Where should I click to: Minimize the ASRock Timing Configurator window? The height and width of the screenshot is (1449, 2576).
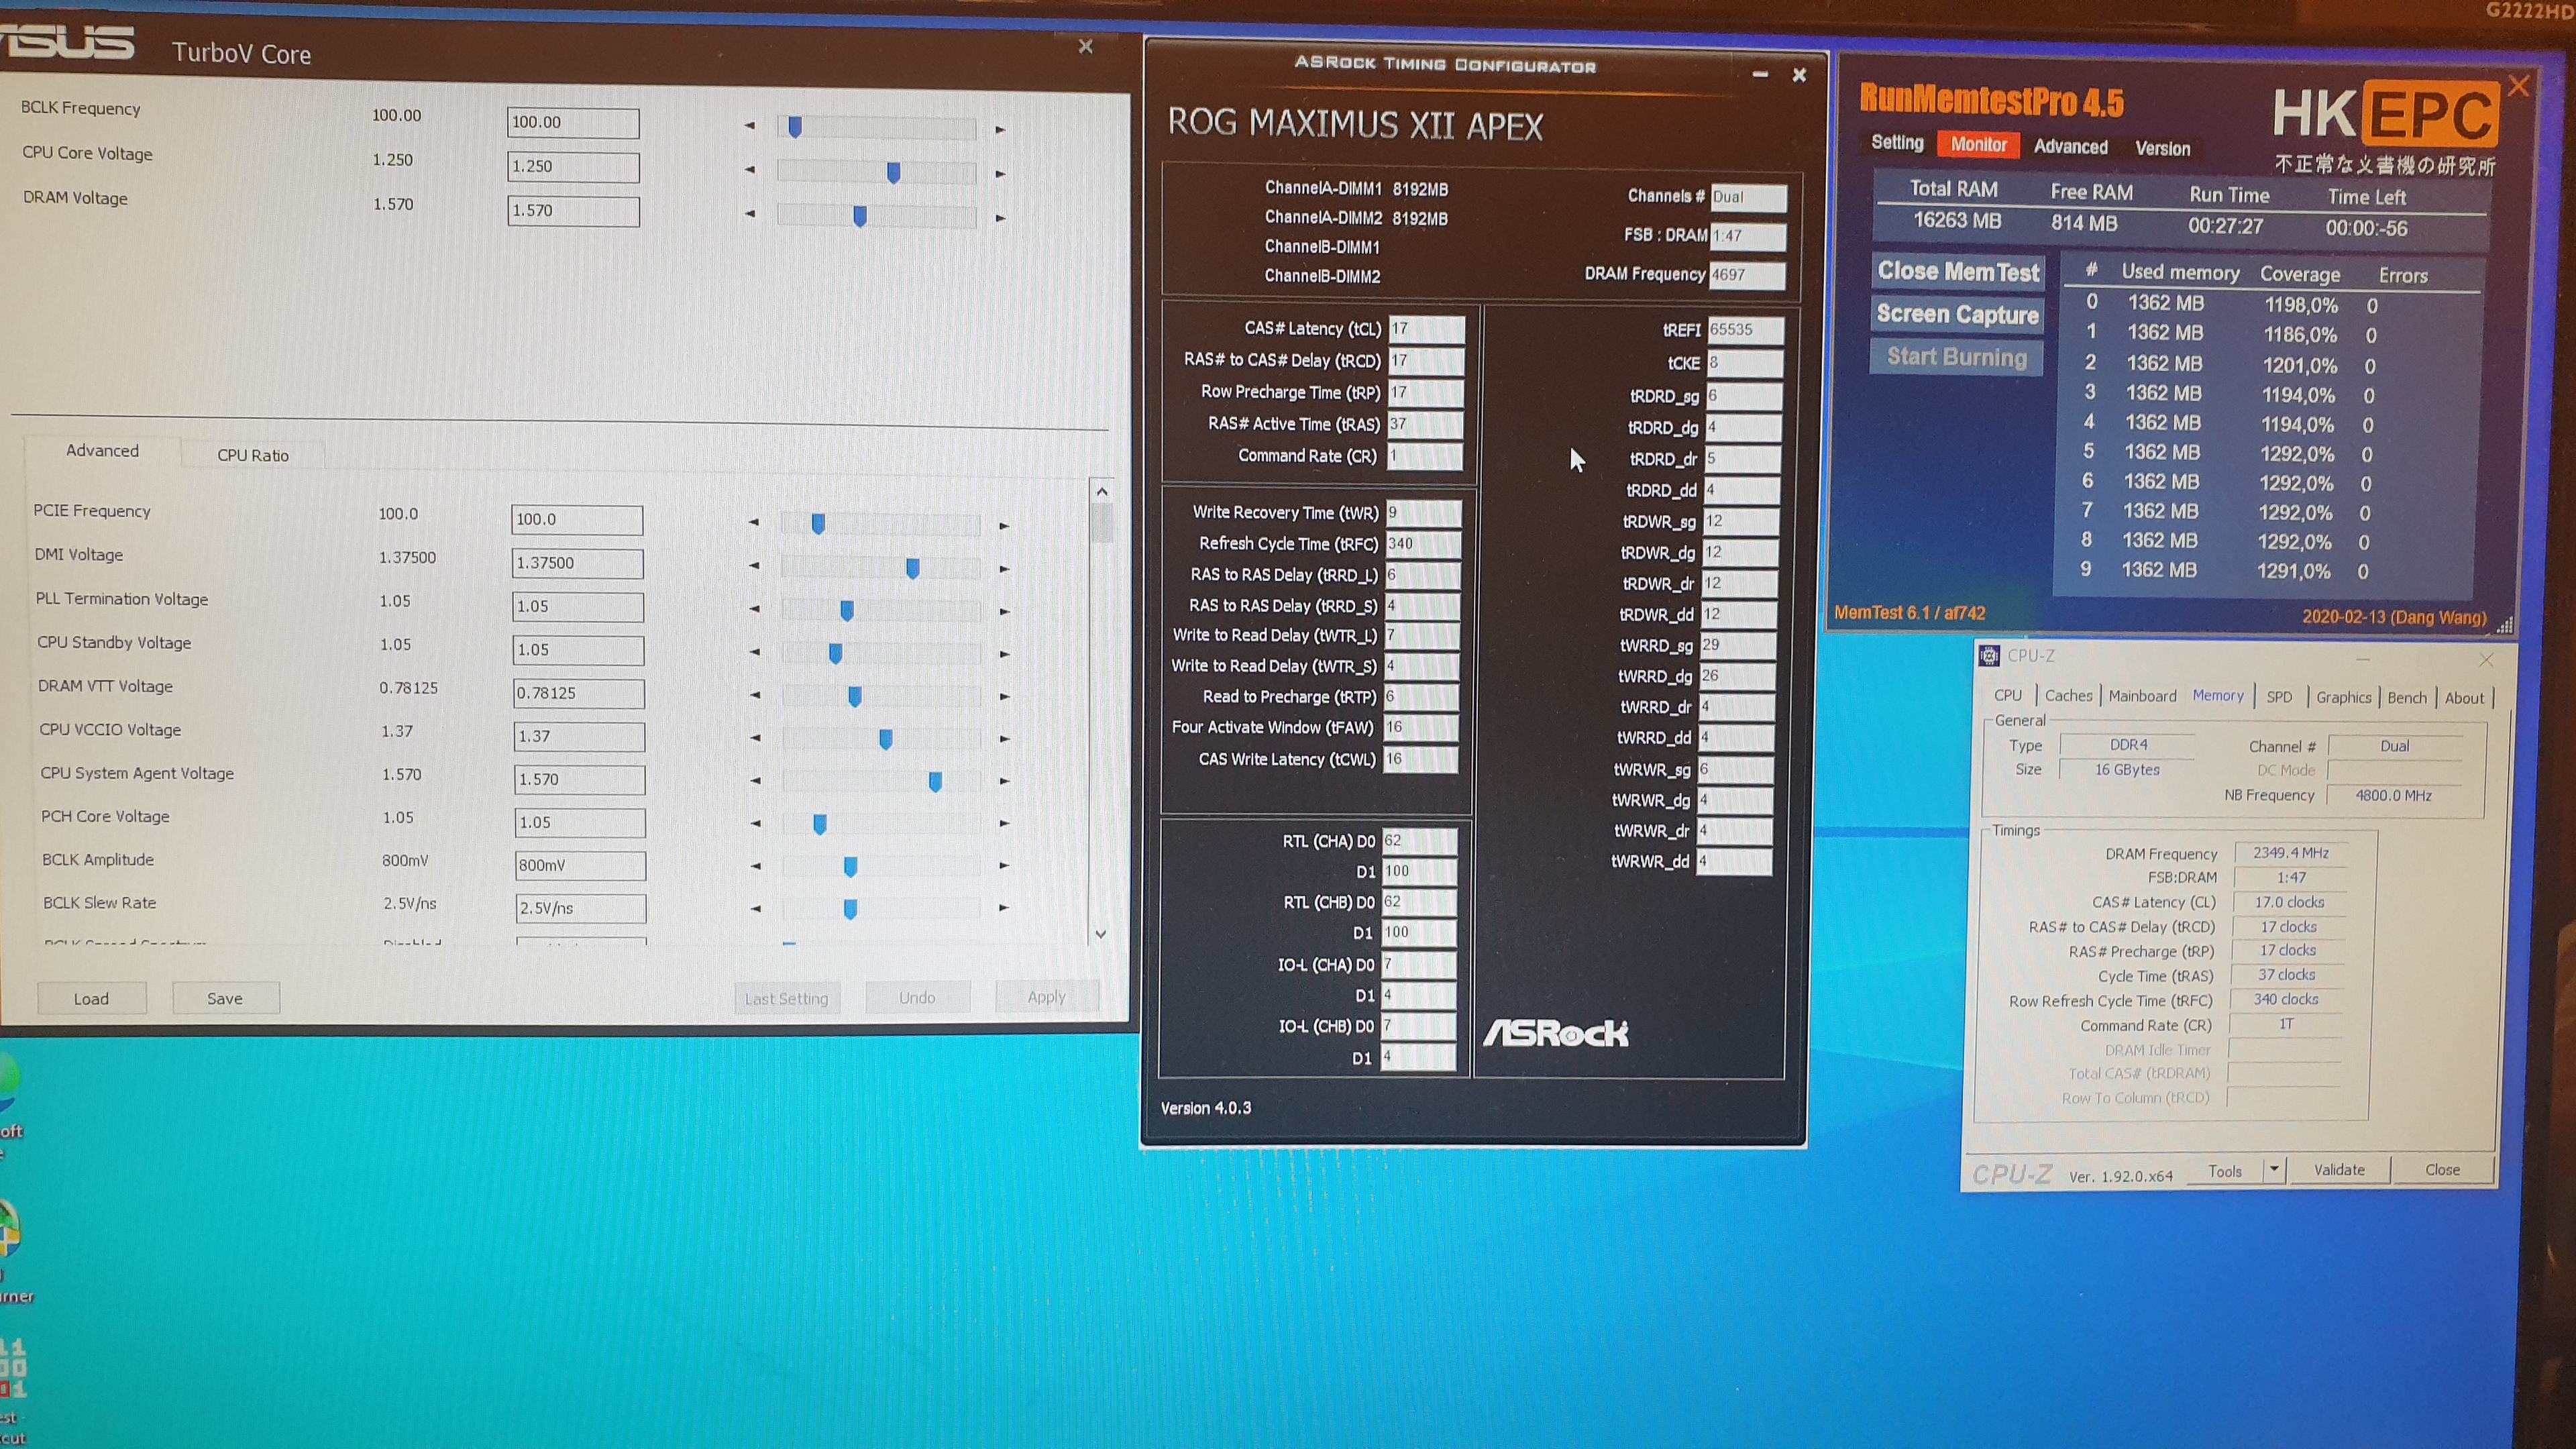[1760, 75]
